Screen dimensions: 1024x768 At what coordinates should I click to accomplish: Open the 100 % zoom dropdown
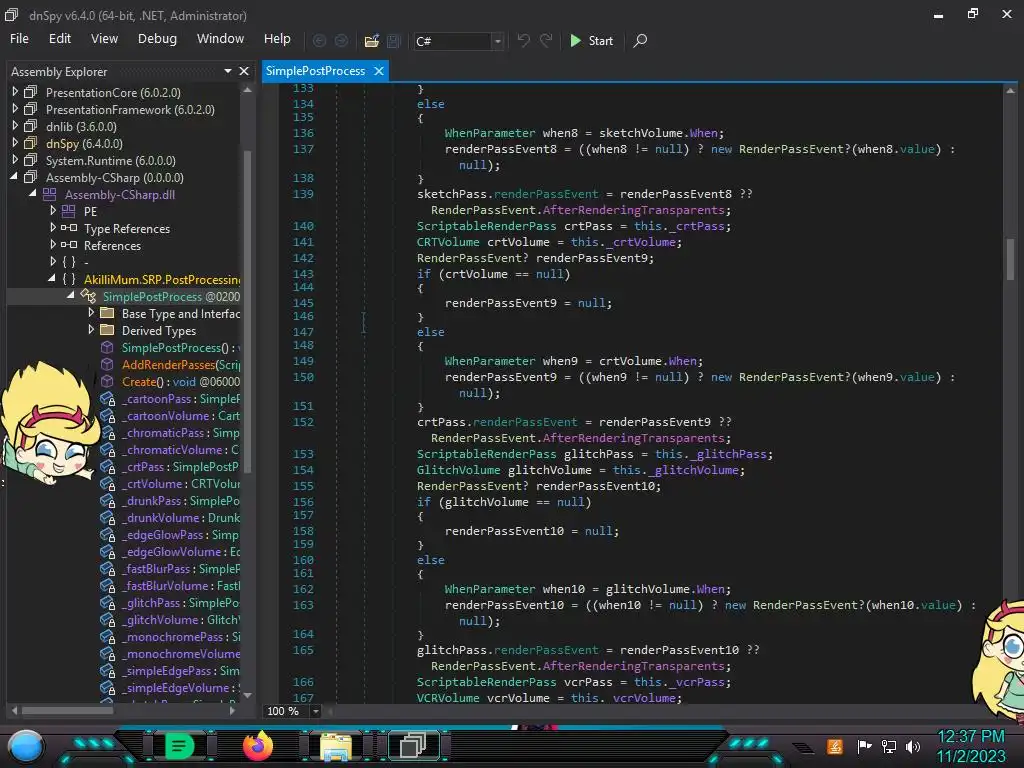pyautogui.click(x=315, y=711)
